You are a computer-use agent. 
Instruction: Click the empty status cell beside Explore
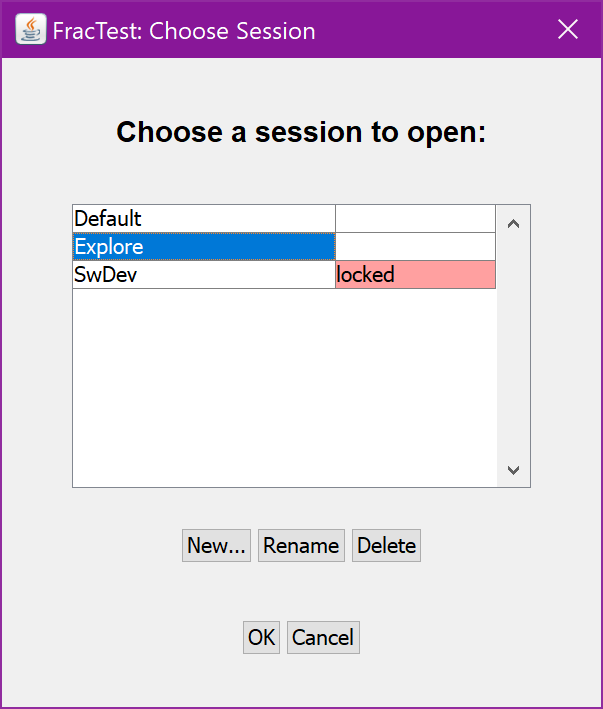[x=415, y=247]
